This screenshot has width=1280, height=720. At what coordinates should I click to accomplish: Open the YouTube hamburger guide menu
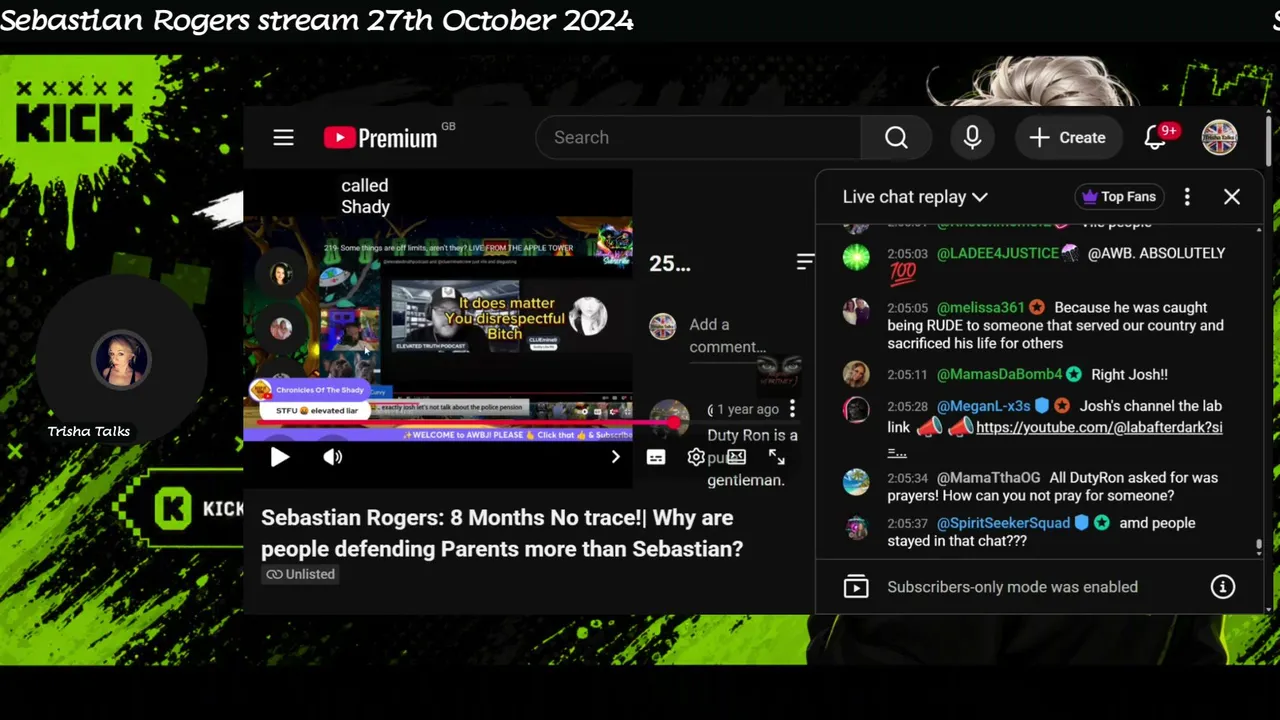coord(284,138)
